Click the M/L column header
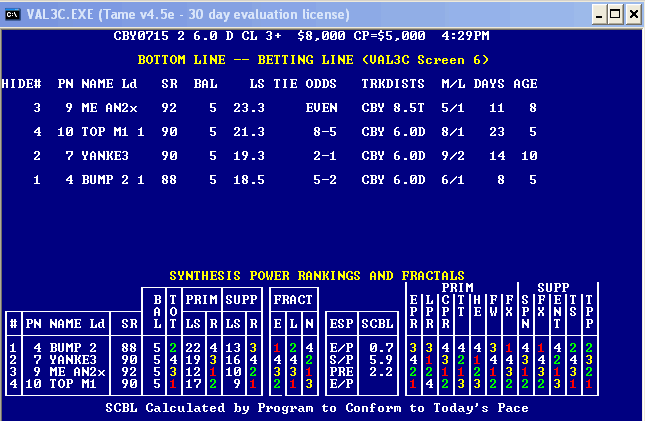 pyautogui.click(x=453, y=84)
